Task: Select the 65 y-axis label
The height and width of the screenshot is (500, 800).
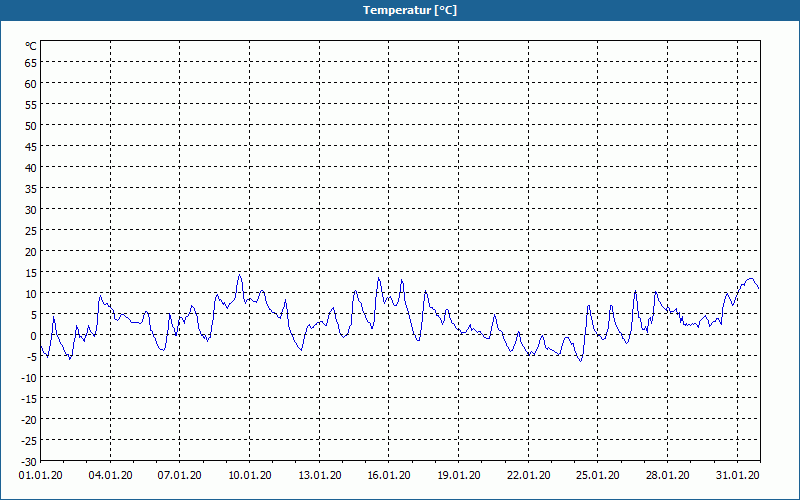Action: 31,63
